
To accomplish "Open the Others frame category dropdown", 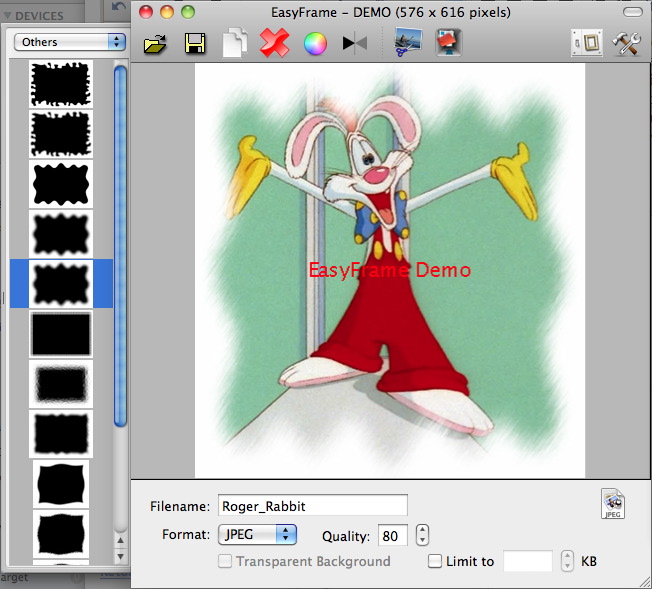I will pyautogui.click(x=70, y=42).
